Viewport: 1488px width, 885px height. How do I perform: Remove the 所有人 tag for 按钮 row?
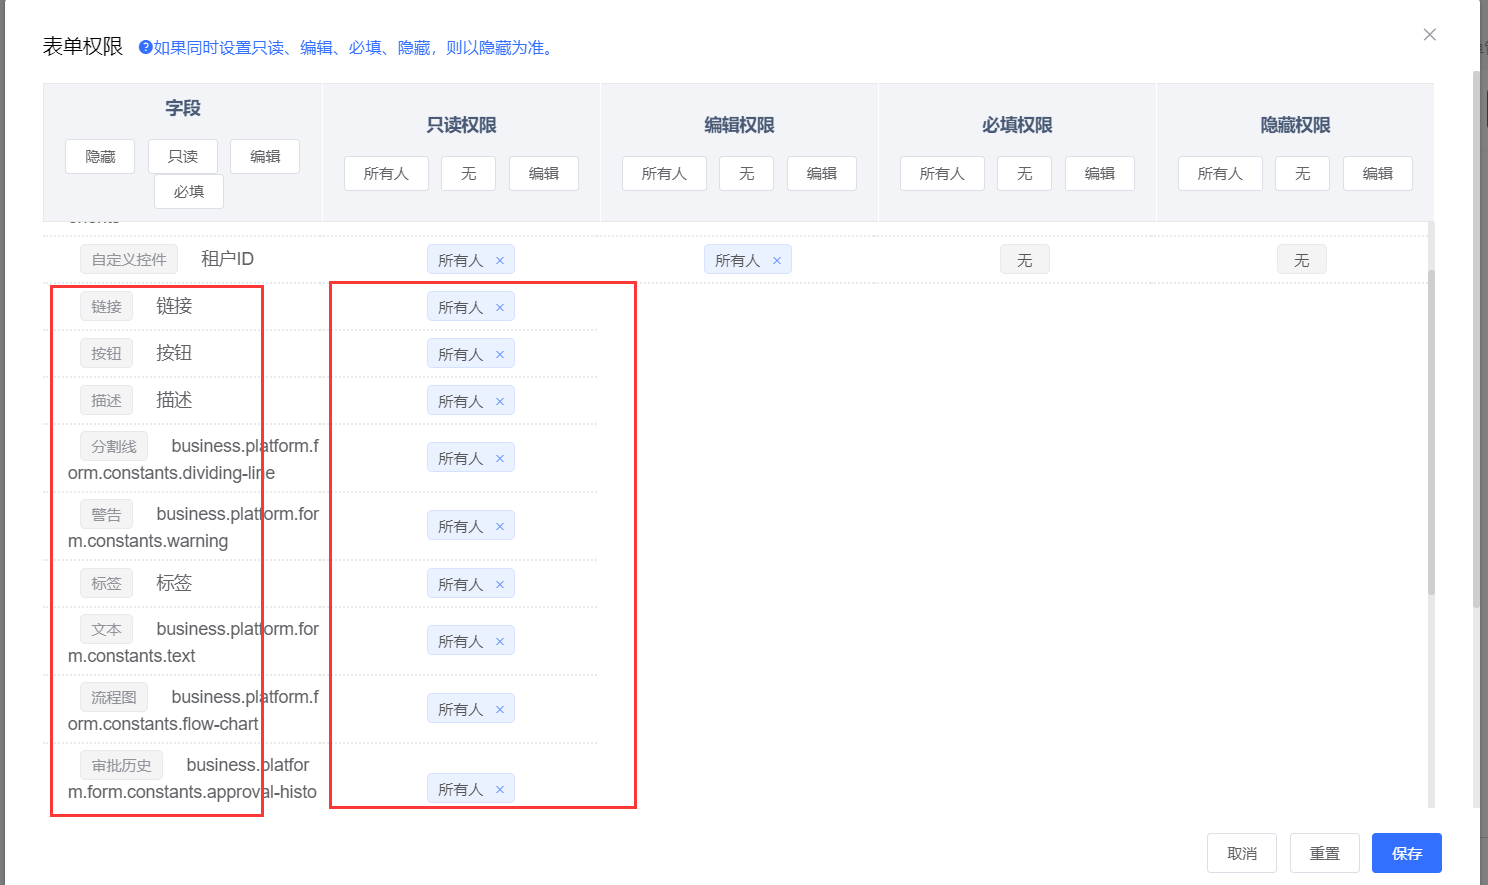(500, 355)
